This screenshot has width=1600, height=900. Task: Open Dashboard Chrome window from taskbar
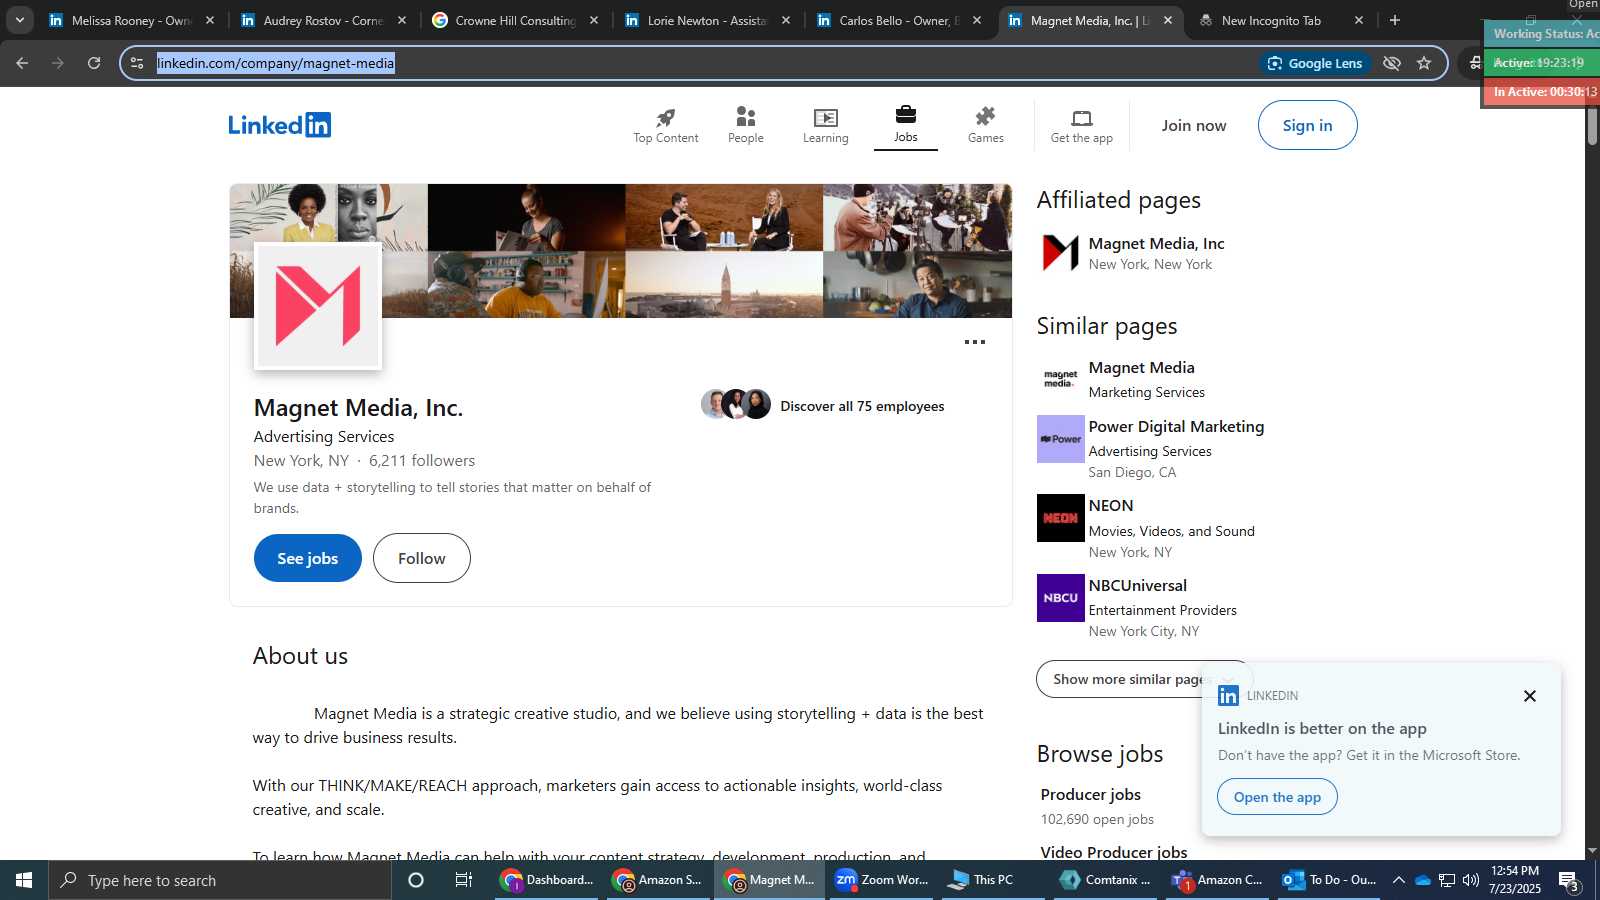click(548, 880)
